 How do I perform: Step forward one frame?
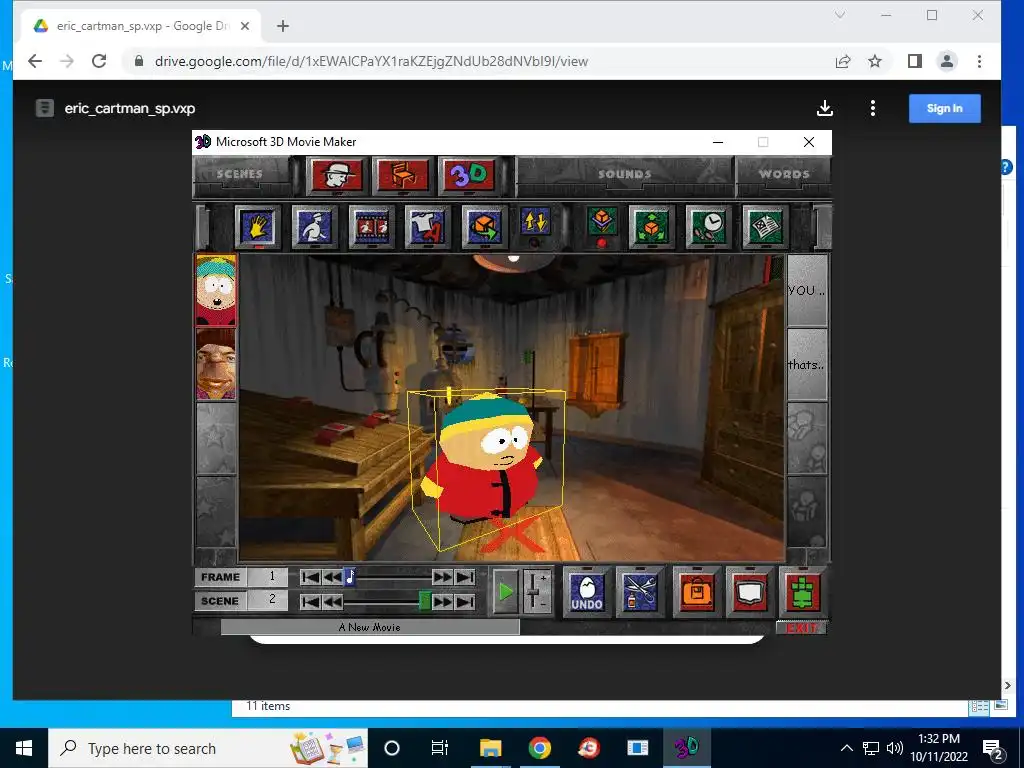click(442, 577)
